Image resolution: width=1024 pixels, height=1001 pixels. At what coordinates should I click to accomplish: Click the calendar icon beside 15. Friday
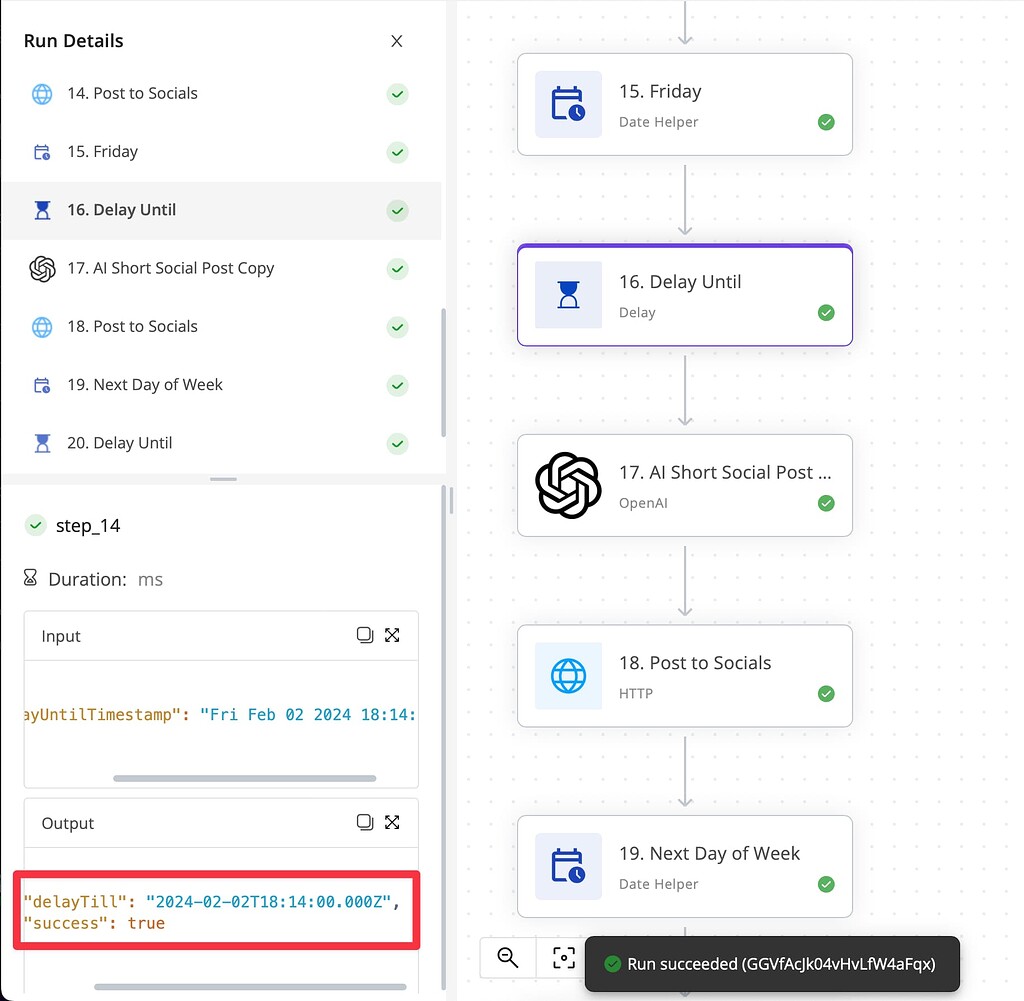pyautogui.click(x=42, y=152)
